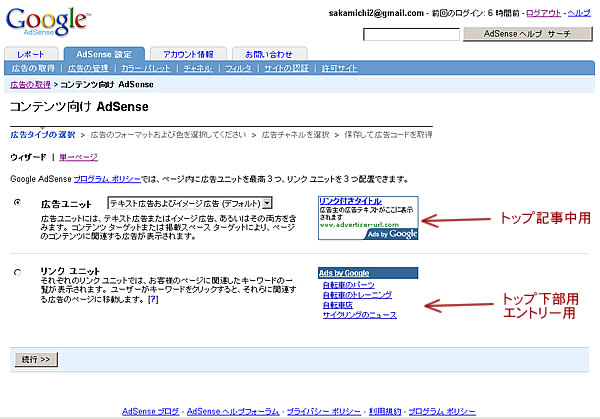Screen dimensions: 600x419
Task: Open the フィルタ submenu item
Action: point(238,69)
